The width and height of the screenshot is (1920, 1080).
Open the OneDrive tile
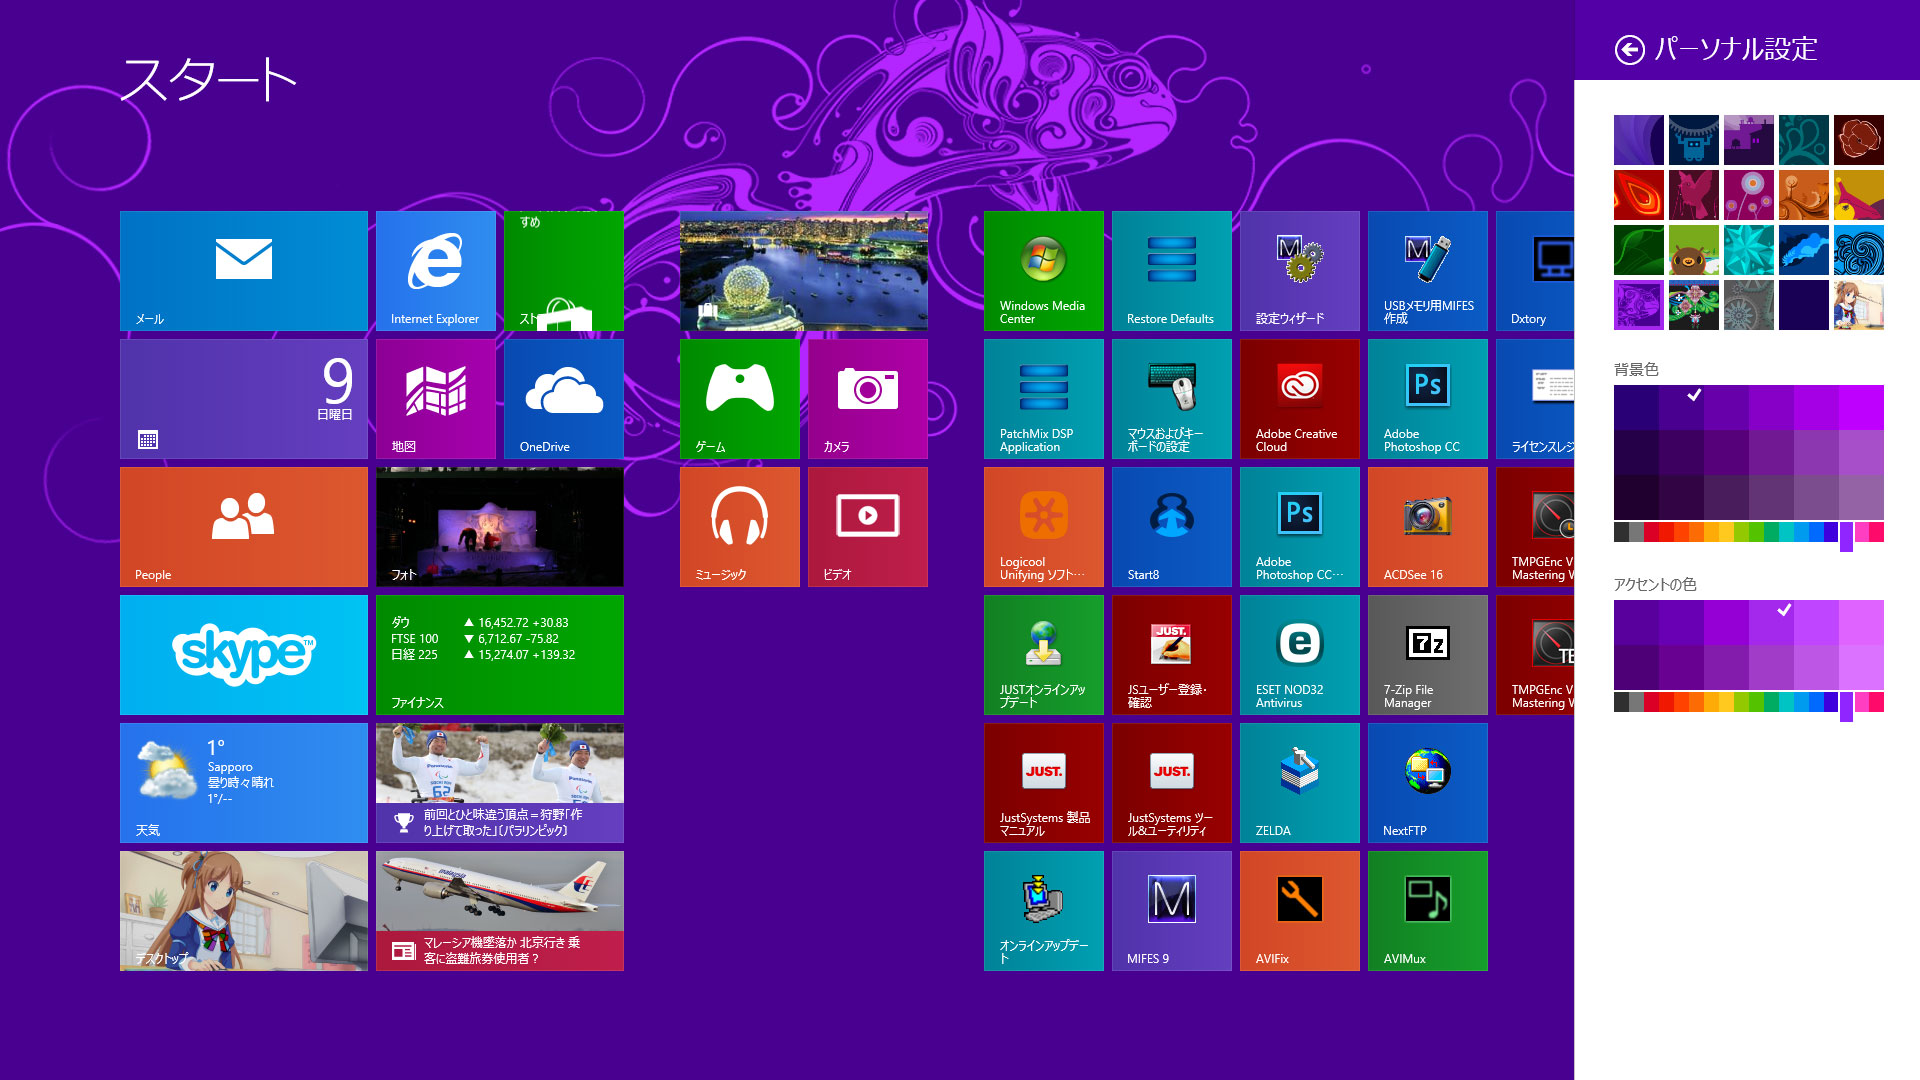[564, 399]
